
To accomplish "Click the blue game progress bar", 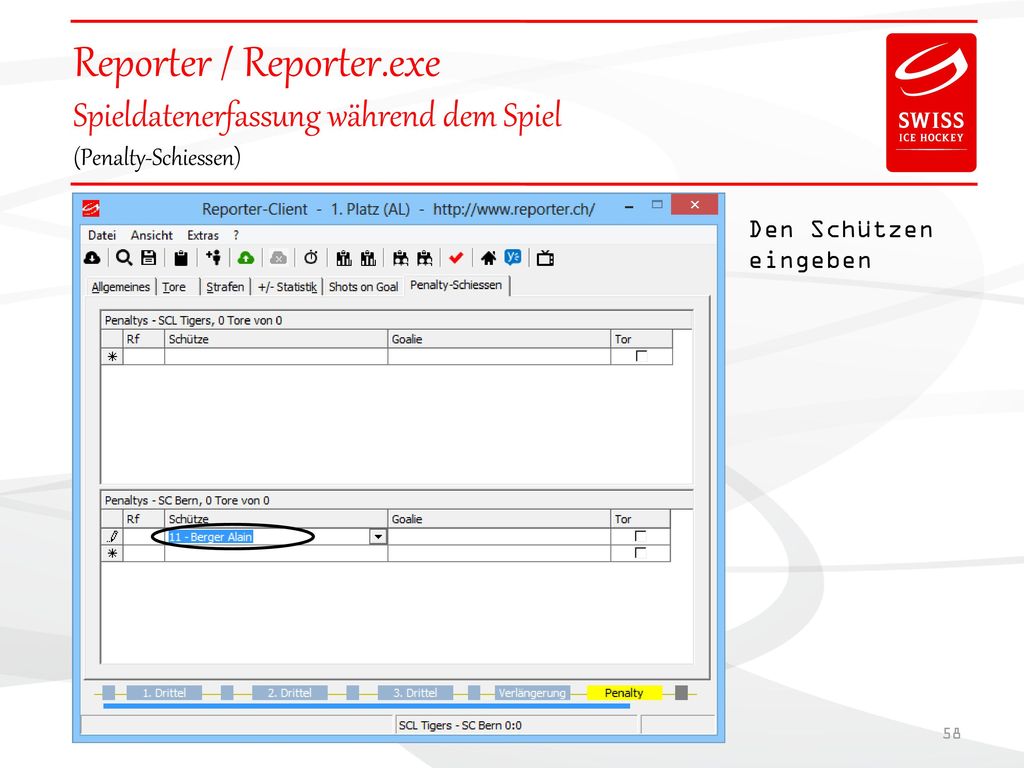I will 366,706.
